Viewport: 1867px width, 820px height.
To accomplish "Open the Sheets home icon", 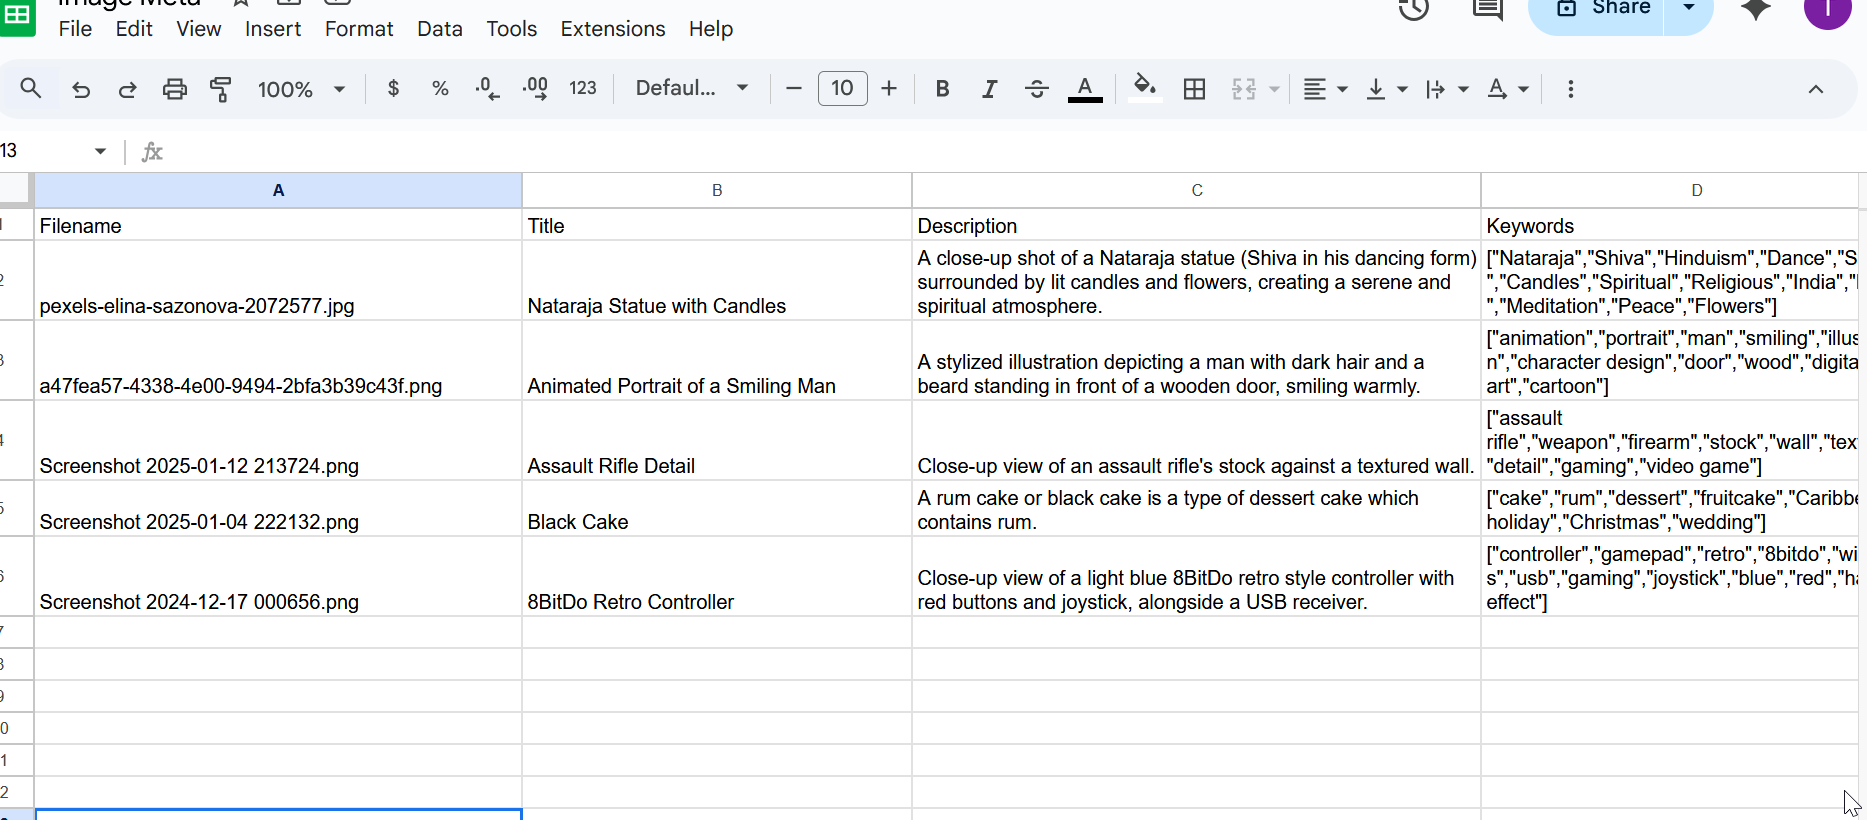I will point(17,16).
